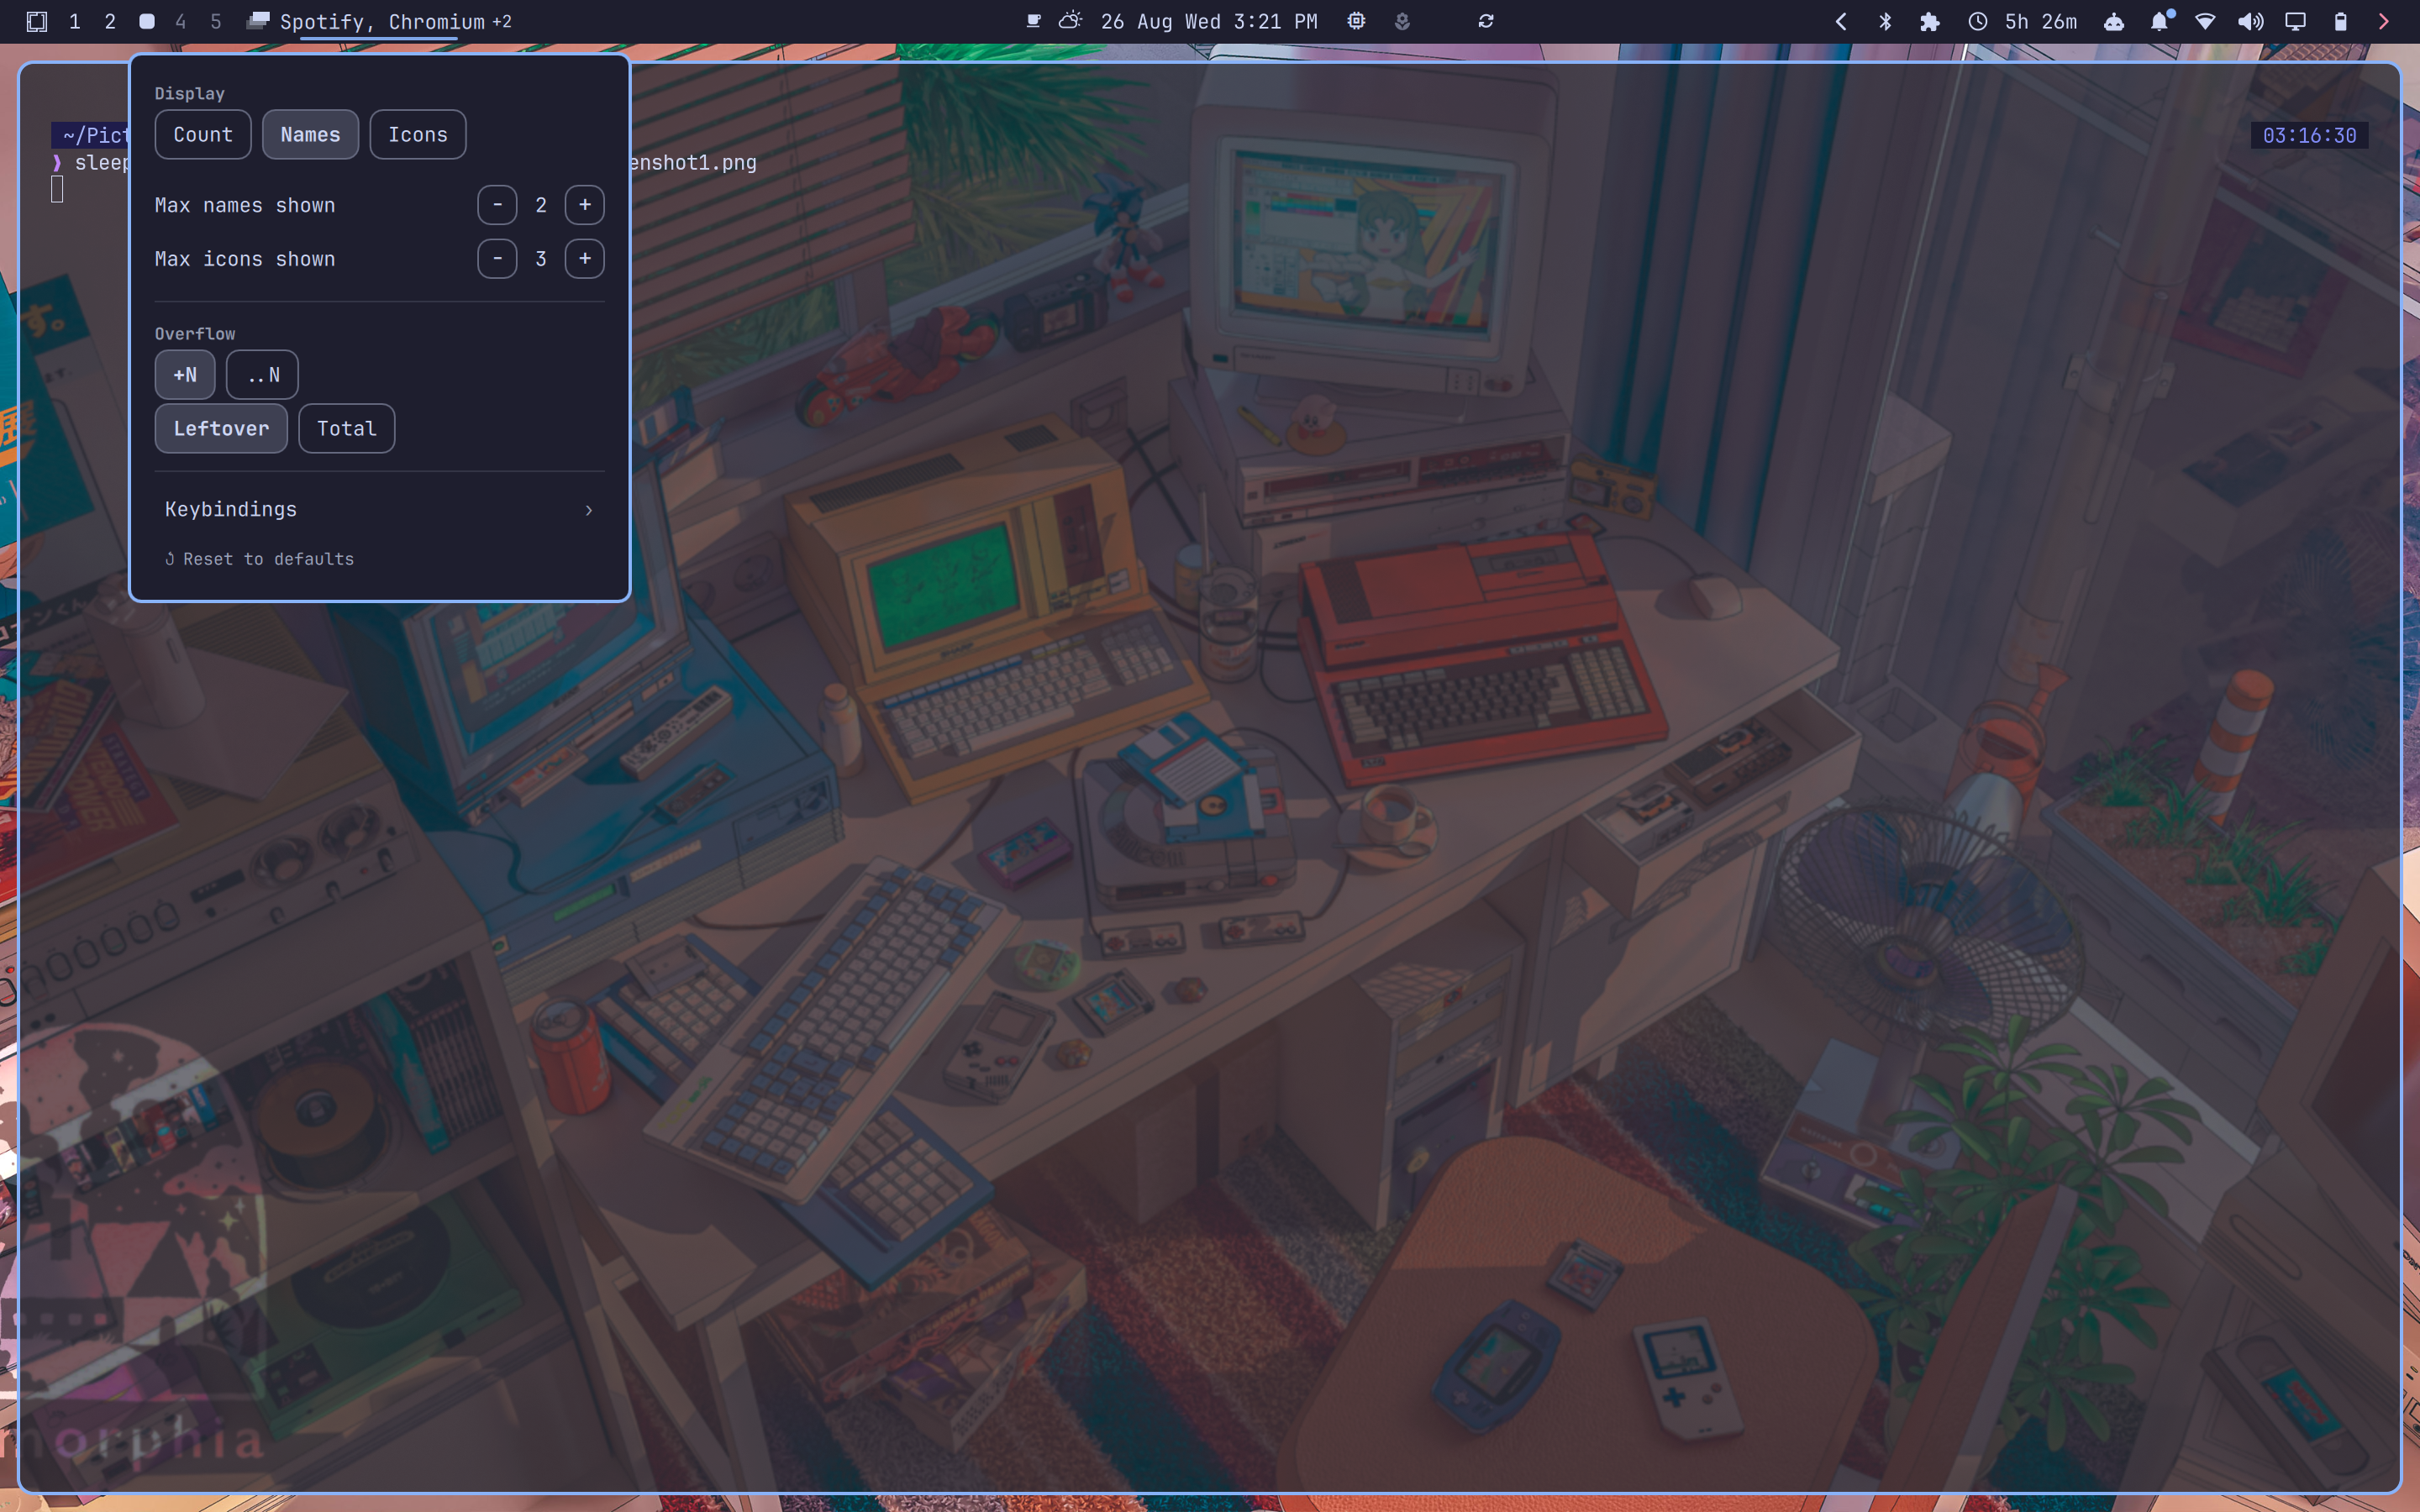This screenshot has height=1512, width=2420.
Task: Switch to workspace 4
Action: pyautogui.click(x=181, y=21)
